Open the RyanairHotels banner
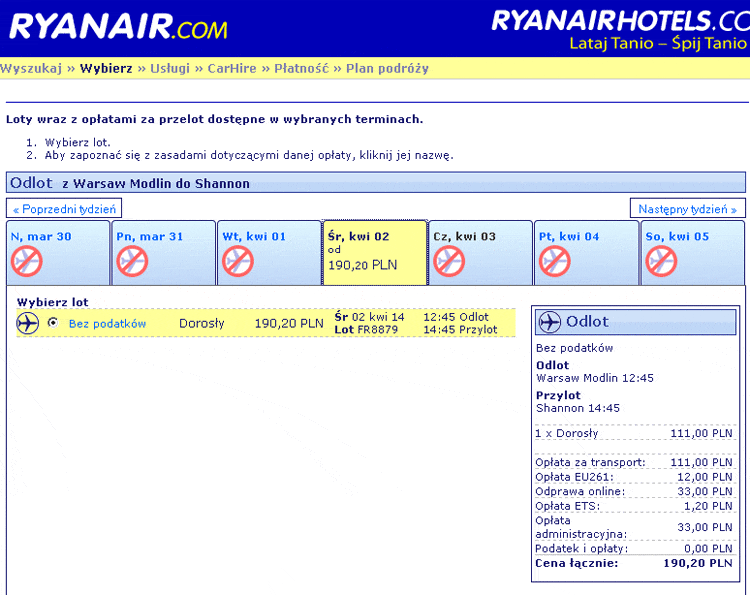This screenshot has height=595, width=750. (621, 30)
